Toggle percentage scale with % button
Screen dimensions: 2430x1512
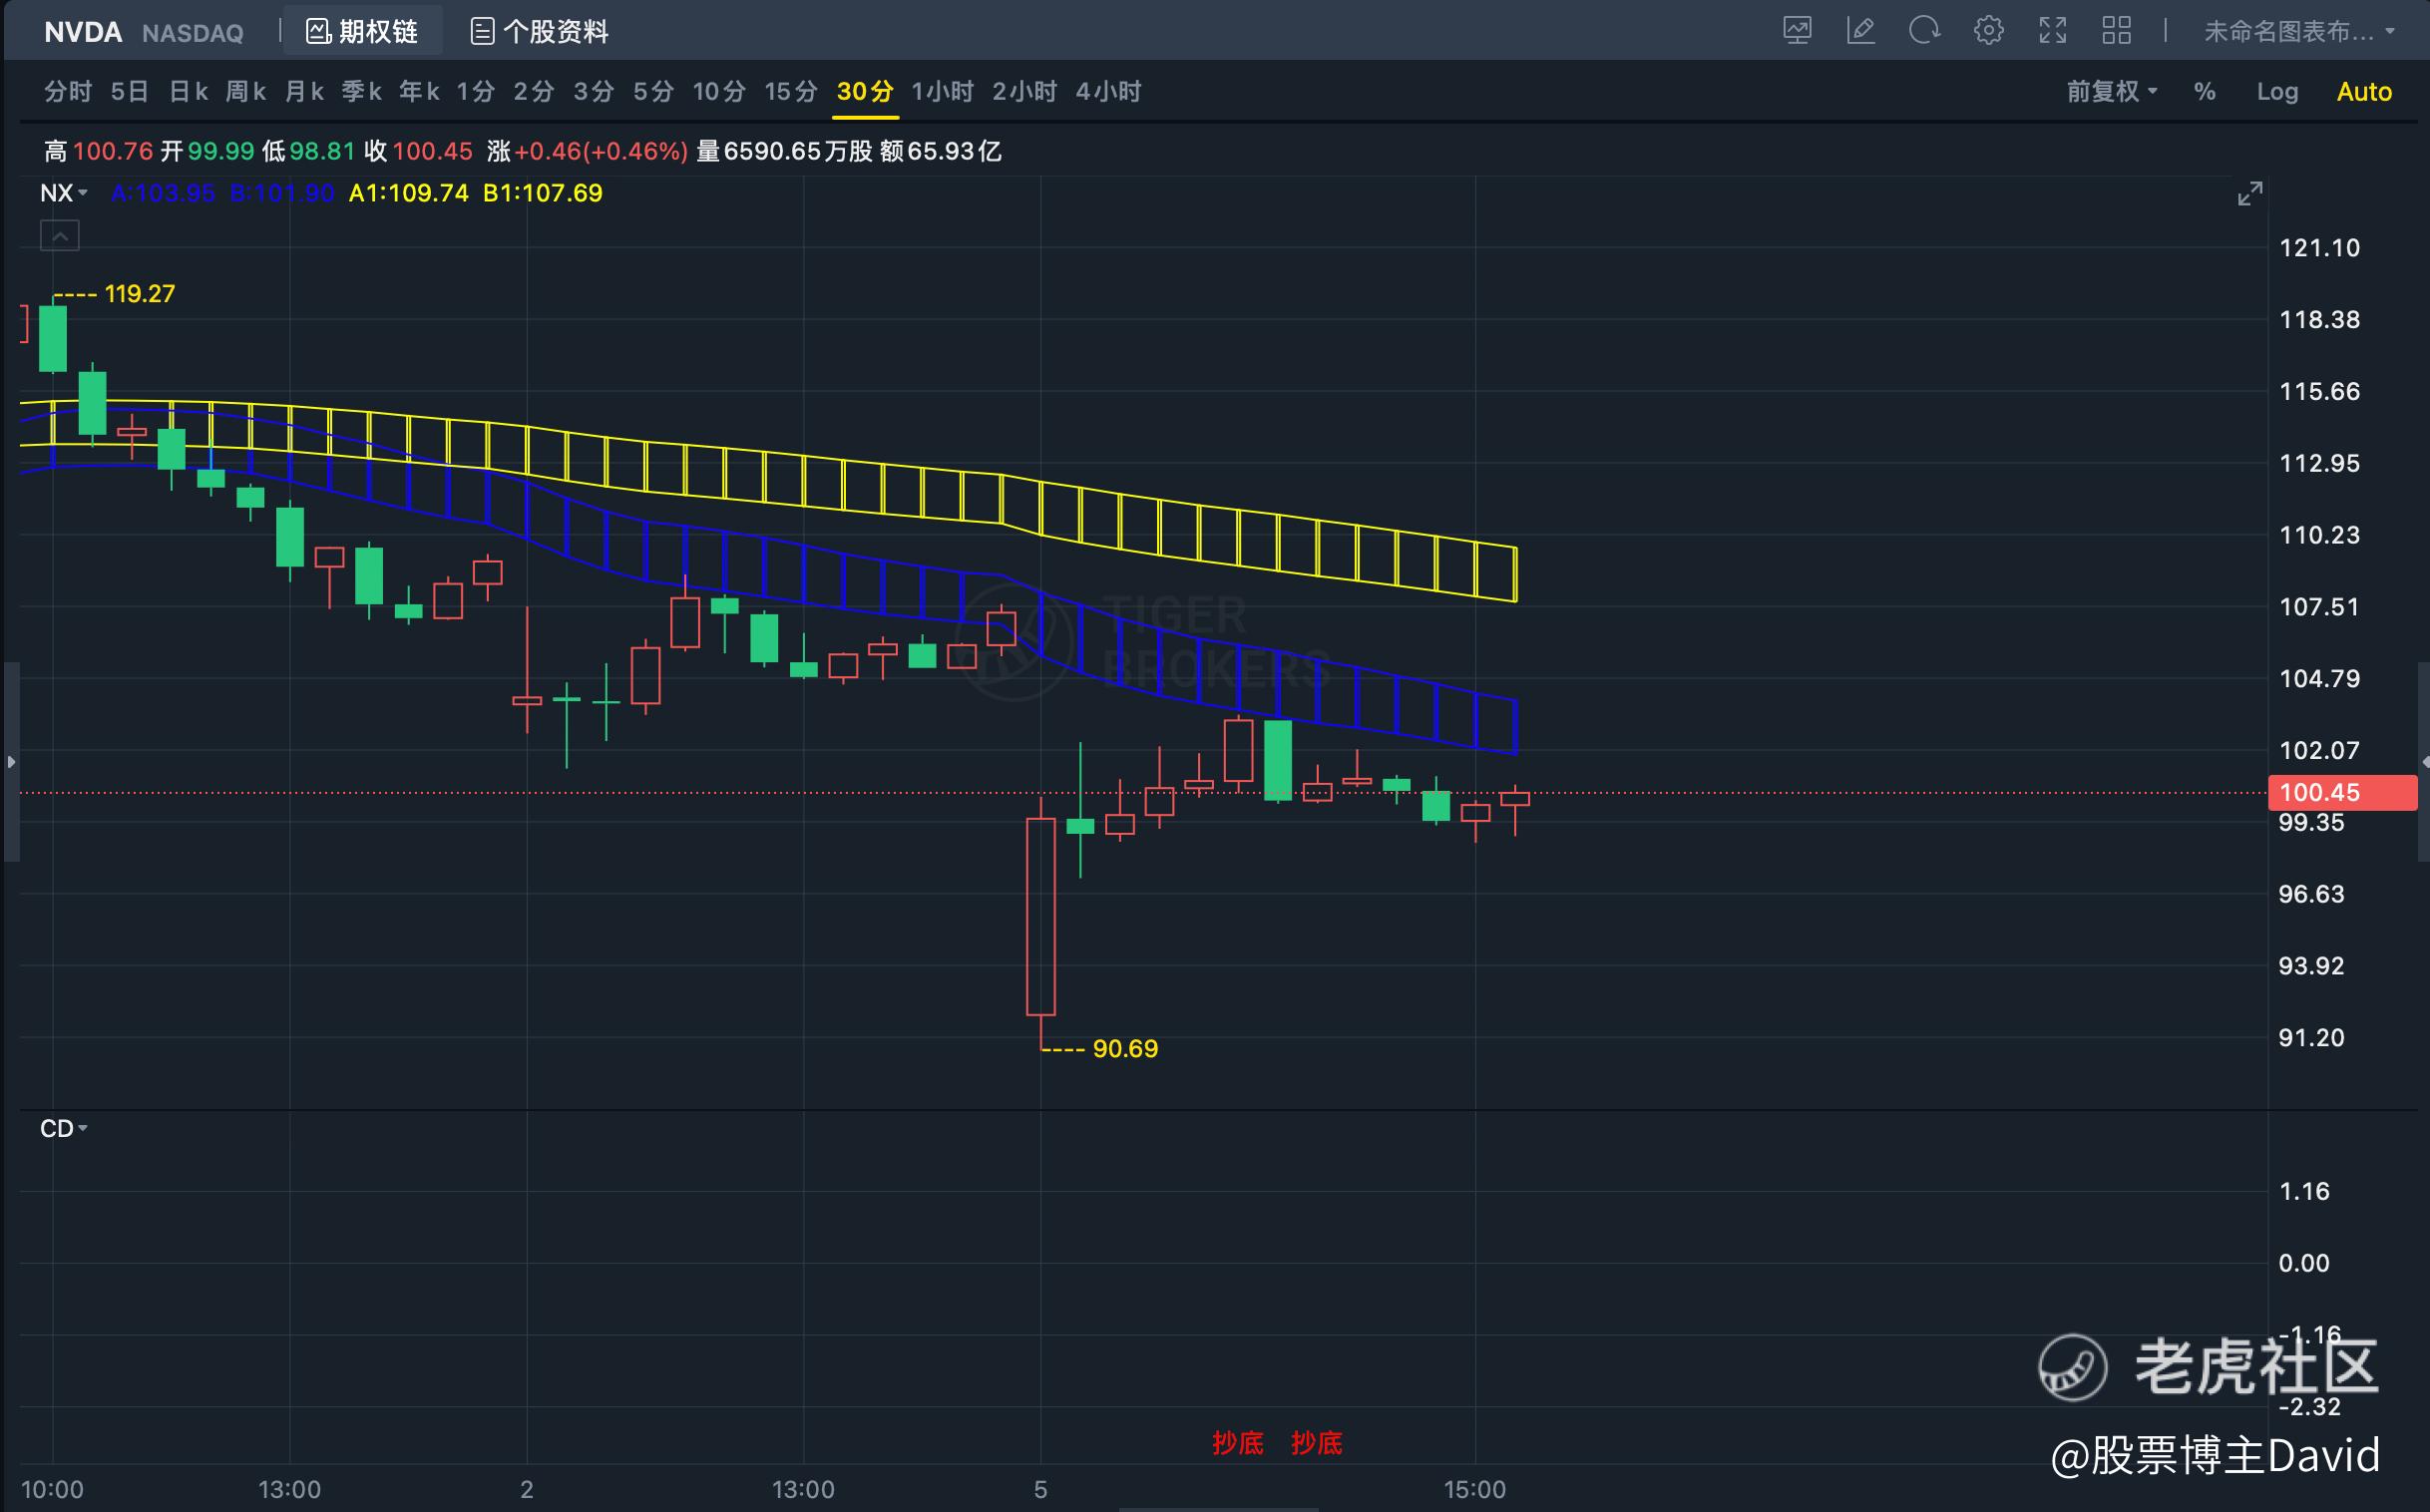coord(2204,92)
